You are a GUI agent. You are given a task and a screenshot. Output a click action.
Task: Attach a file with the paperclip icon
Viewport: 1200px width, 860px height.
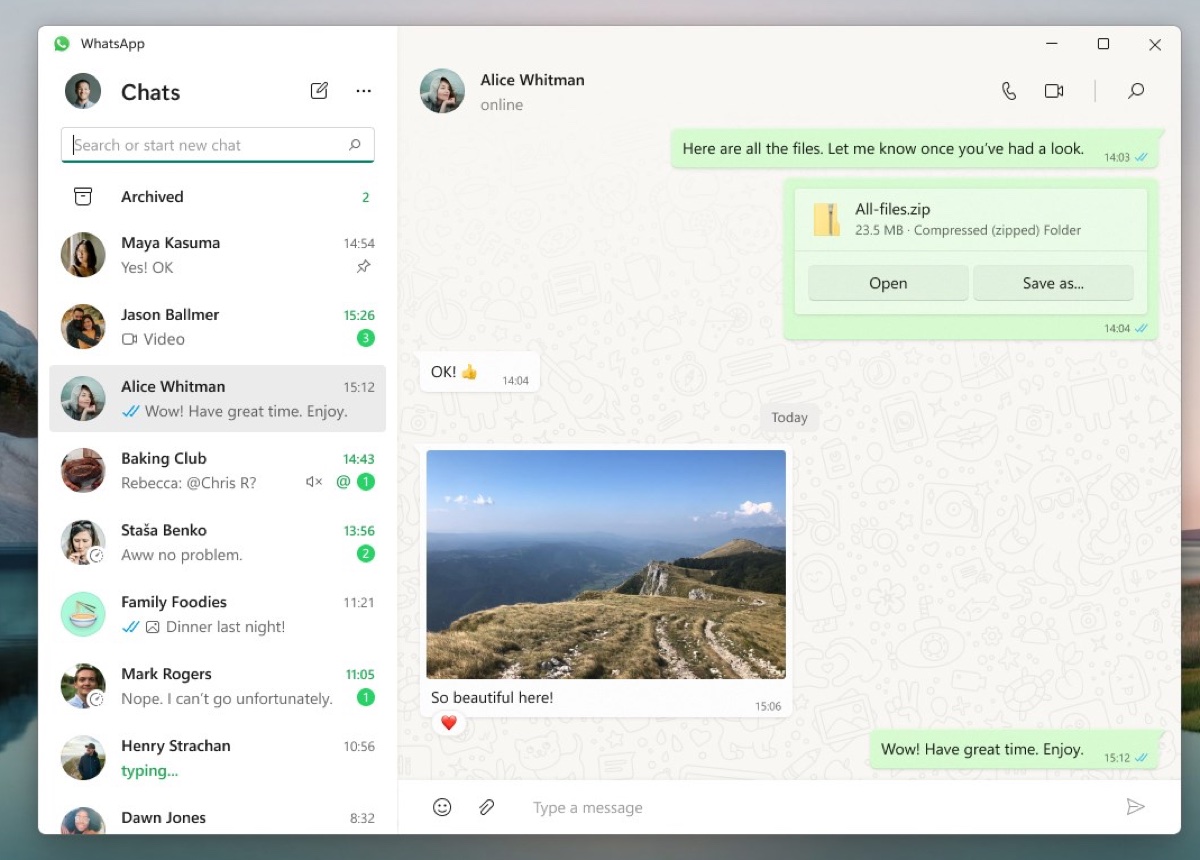pyautogui.click(x=487, y=807)
